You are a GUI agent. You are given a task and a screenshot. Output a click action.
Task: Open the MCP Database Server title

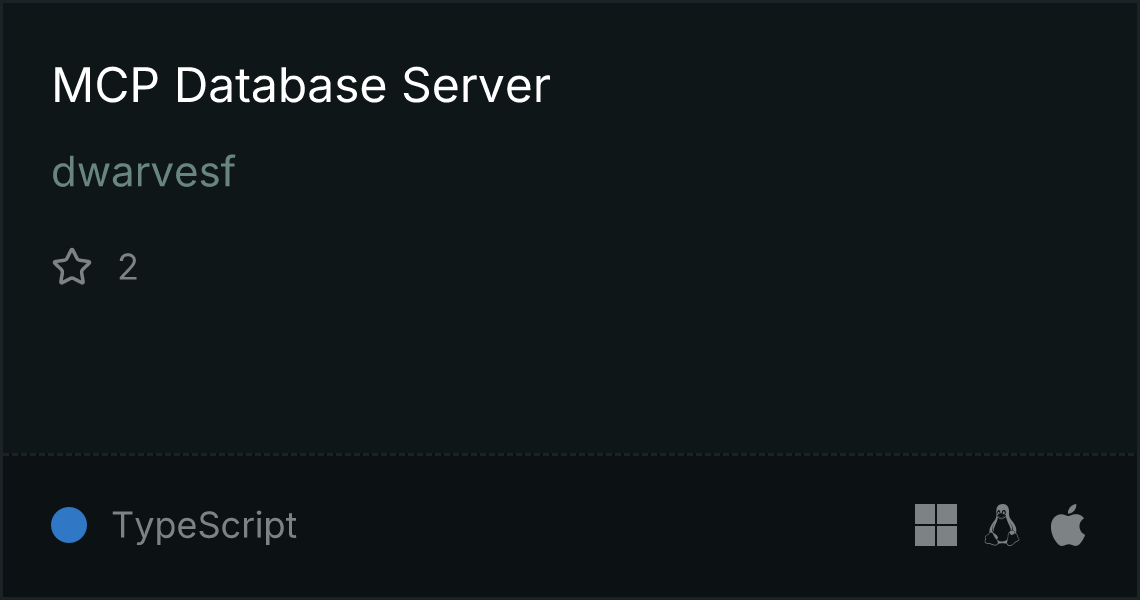tap(301, 85)
